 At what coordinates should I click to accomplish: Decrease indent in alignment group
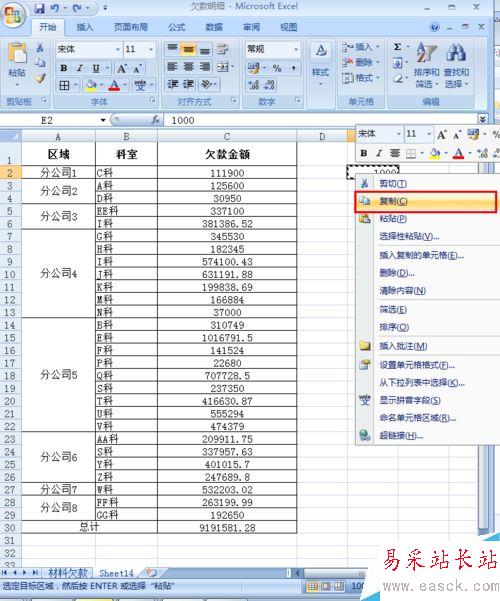point(173,84)
